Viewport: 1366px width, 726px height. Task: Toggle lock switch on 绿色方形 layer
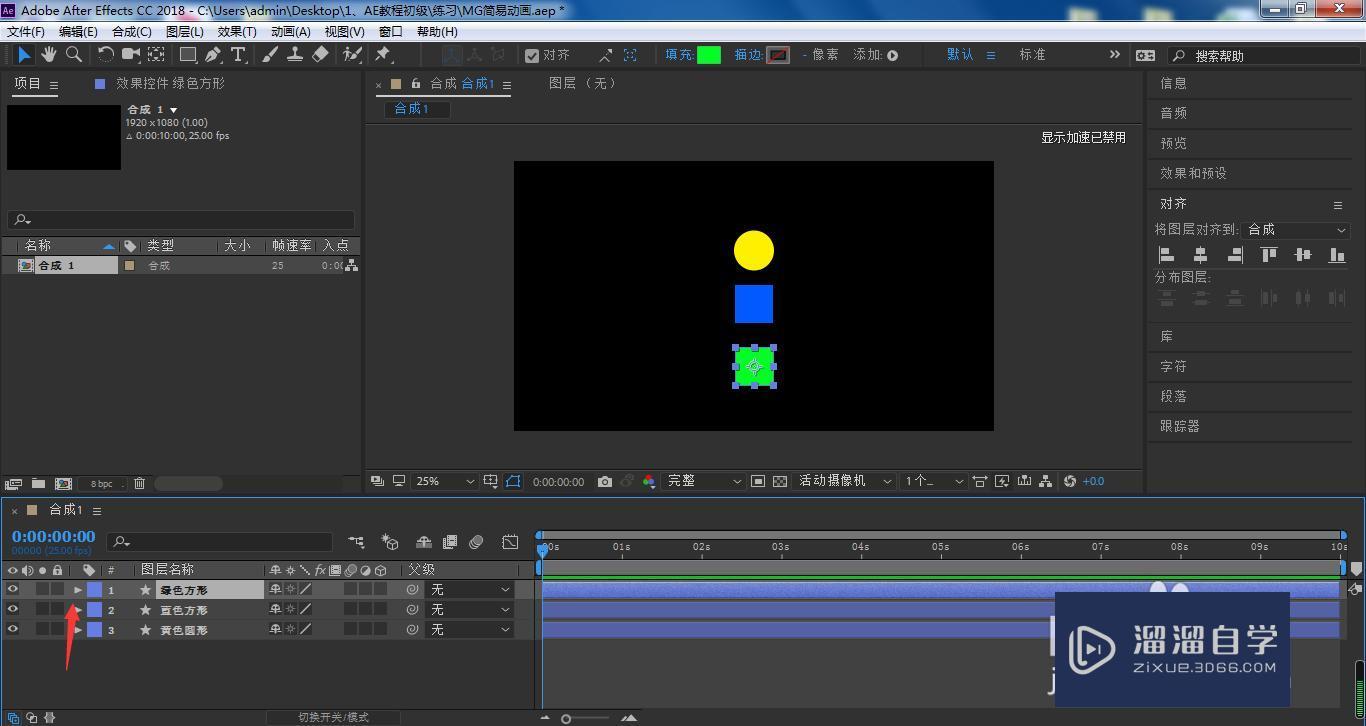pyautogui.click(x=58, y=590)
